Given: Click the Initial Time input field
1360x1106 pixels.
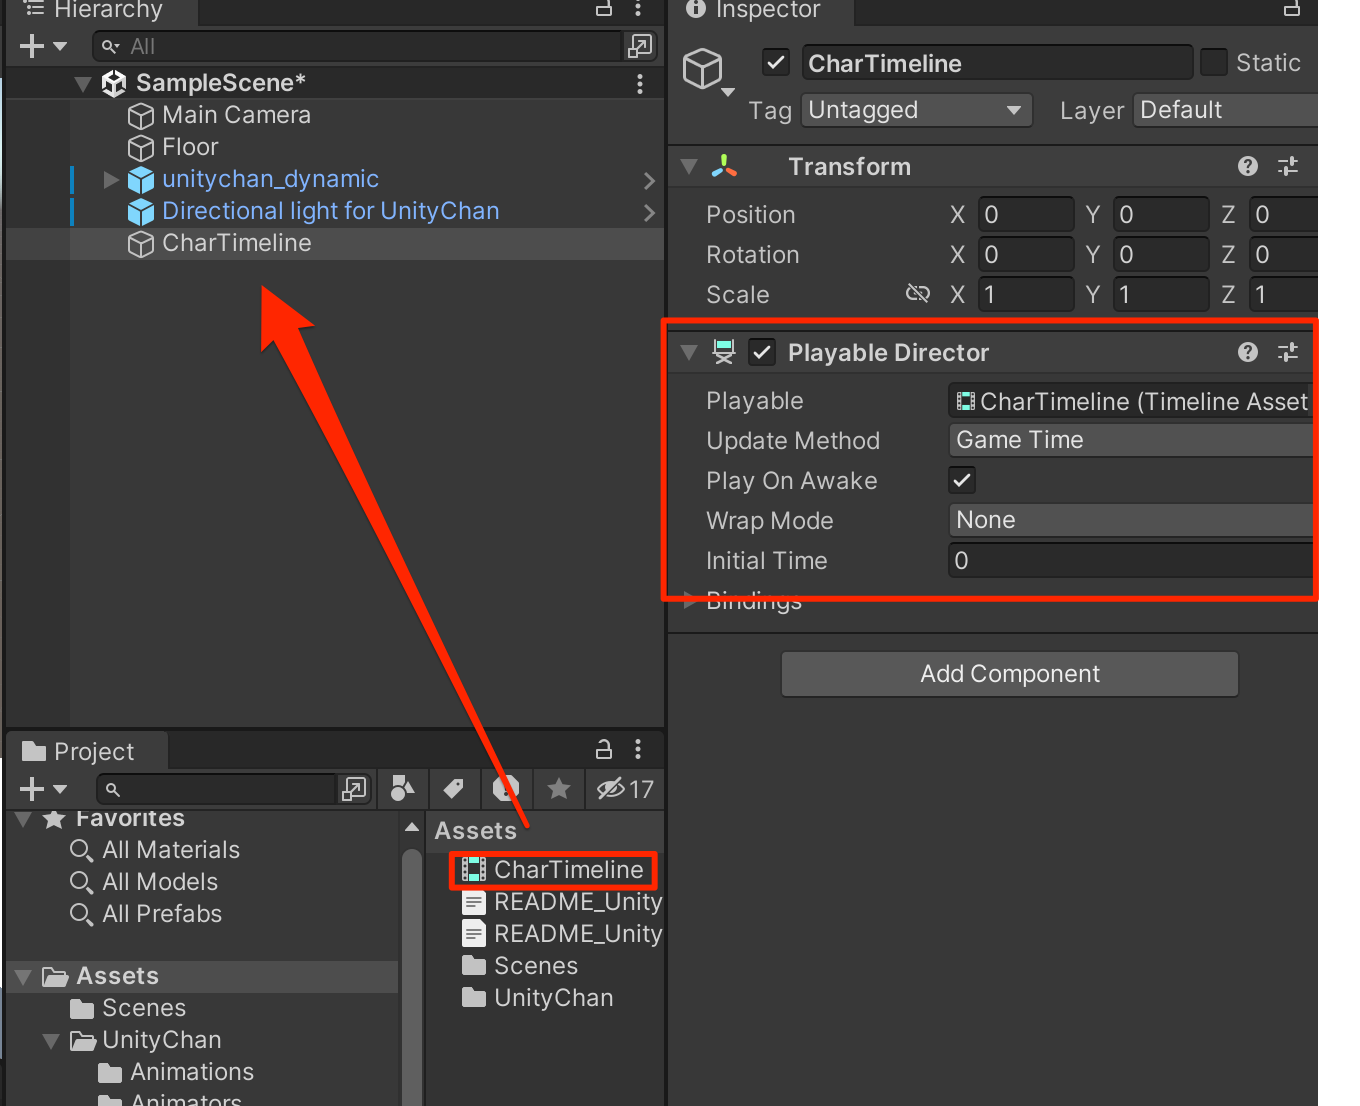Looking at the screenshot, I should [1100, 560].
